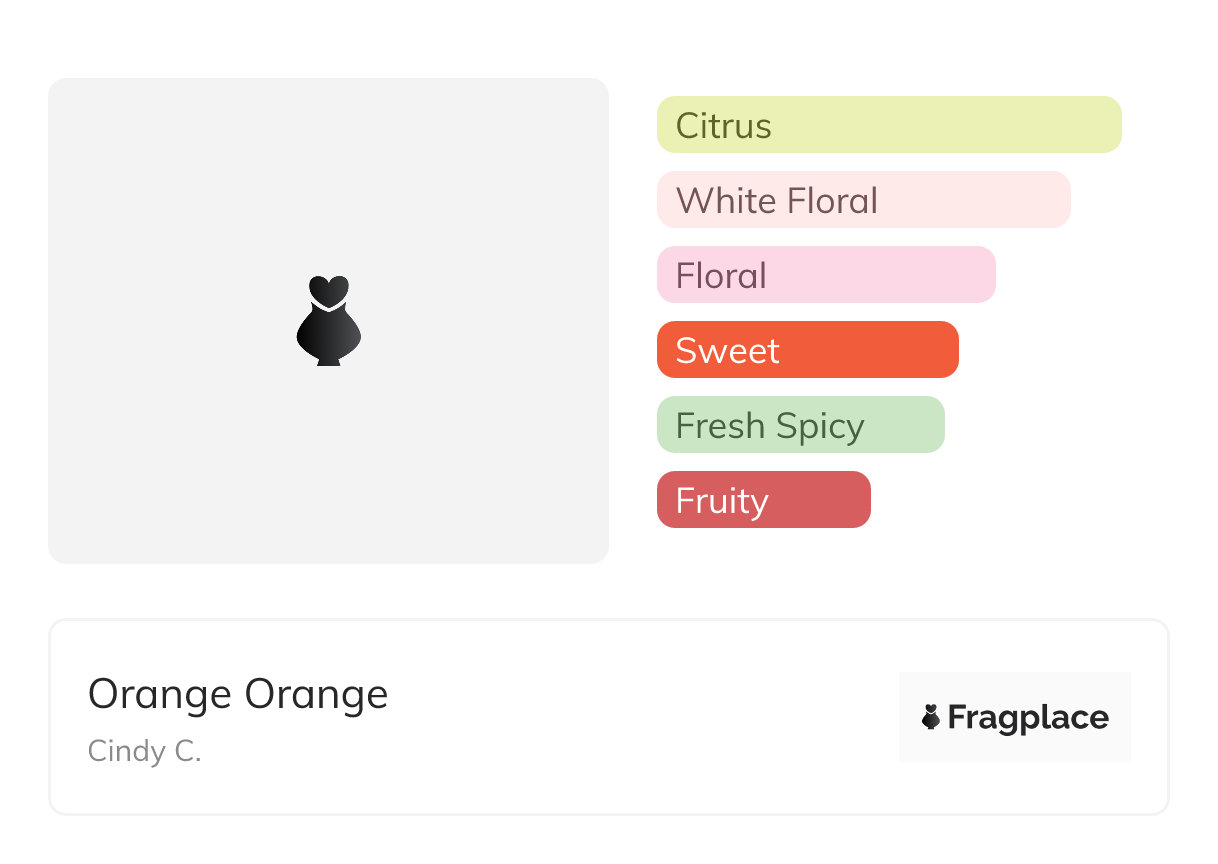This screenshot has height=864, width=1218.
Task: Click the "Fresh Spicy" text label
Action: click(770, 426)
